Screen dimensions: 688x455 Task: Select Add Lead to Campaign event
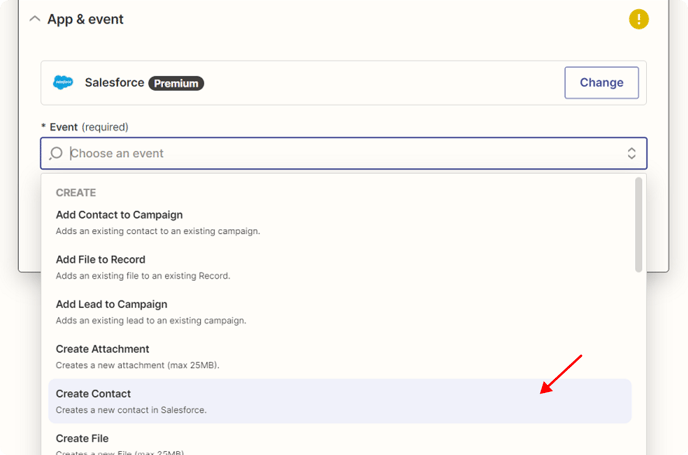[340, 312]
